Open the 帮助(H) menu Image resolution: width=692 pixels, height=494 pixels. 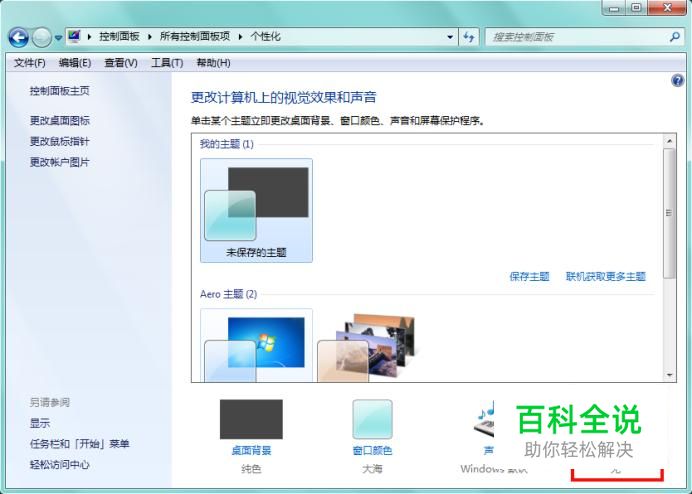tap(214, 63)
